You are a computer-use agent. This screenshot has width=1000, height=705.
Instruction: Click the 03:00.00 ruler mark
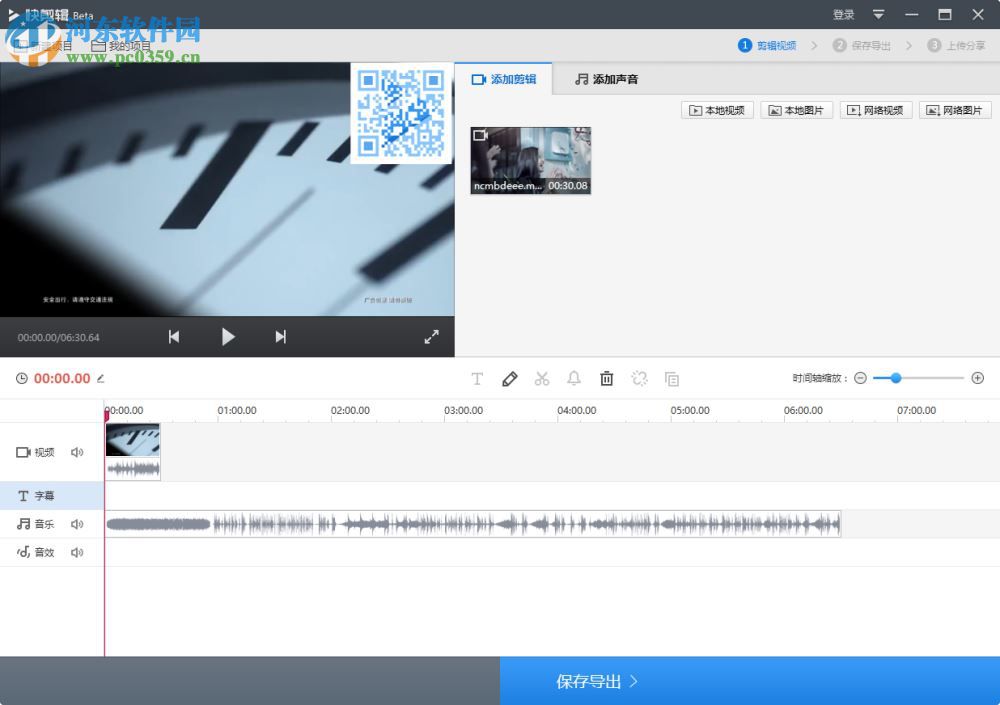[x=464, y=410]
